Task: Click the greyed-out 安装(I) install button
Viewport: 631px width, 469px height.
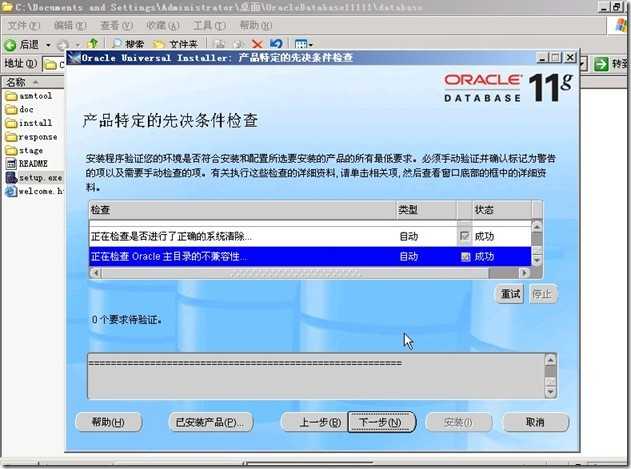Action: [458, 422]
